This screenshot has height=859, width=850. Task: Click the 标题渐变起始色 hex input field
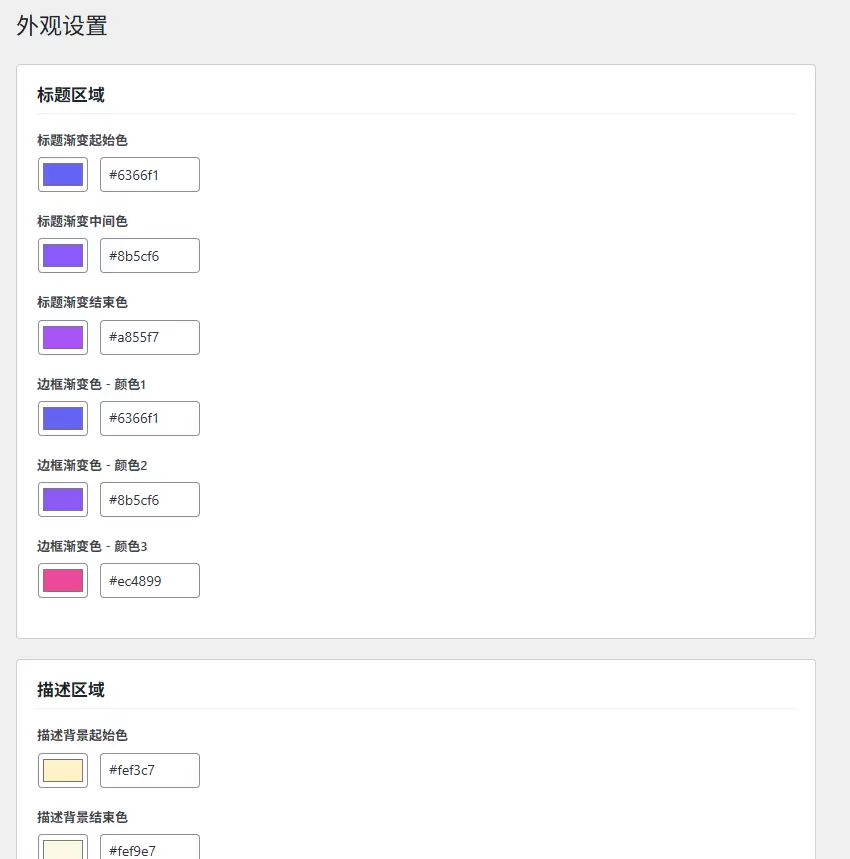(150, 174)
